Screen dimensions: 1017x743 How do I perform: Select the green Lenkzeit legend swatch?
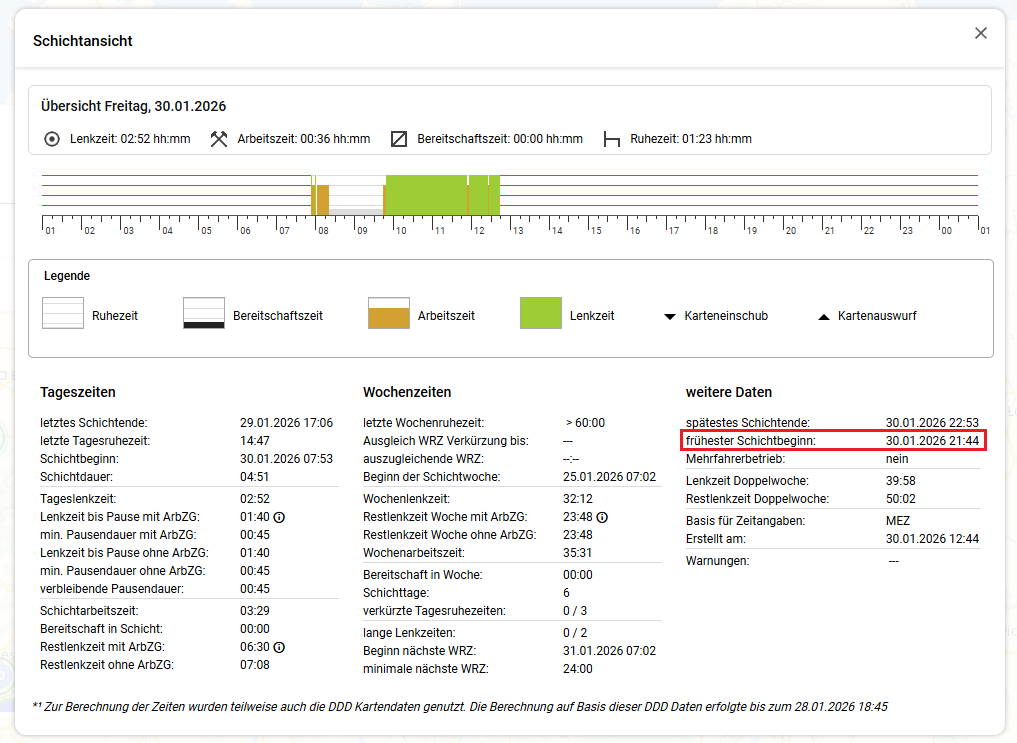(541, 313)
